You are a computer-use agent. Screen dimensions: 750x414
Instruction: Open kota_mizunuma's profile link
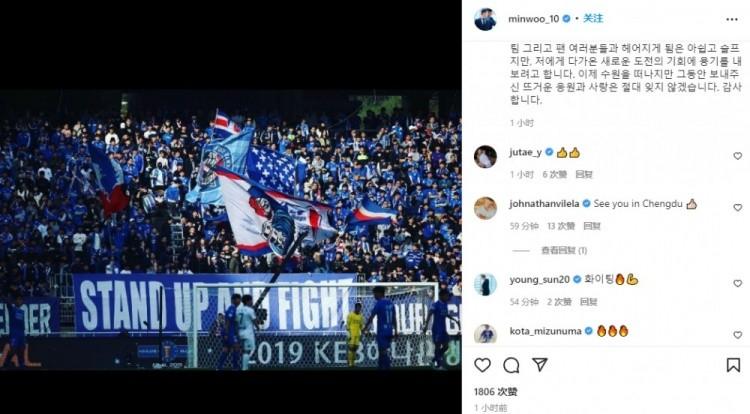coord(545,331)
